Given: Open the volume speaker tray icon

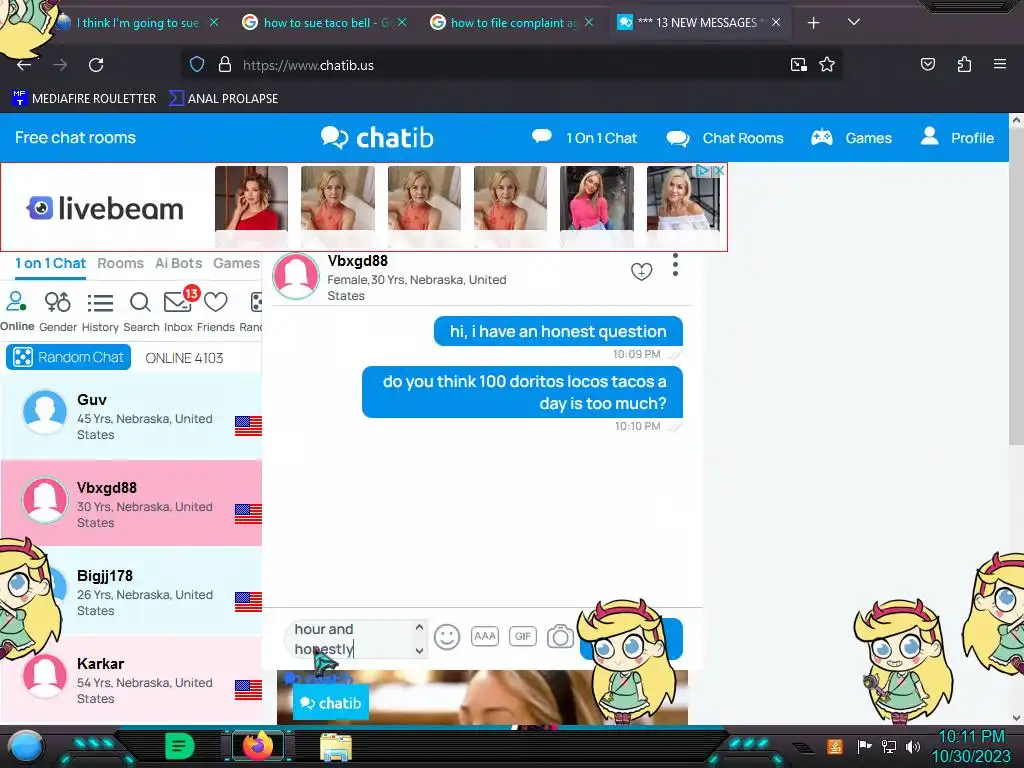Looking at the screenshot, I should [912, 746].
